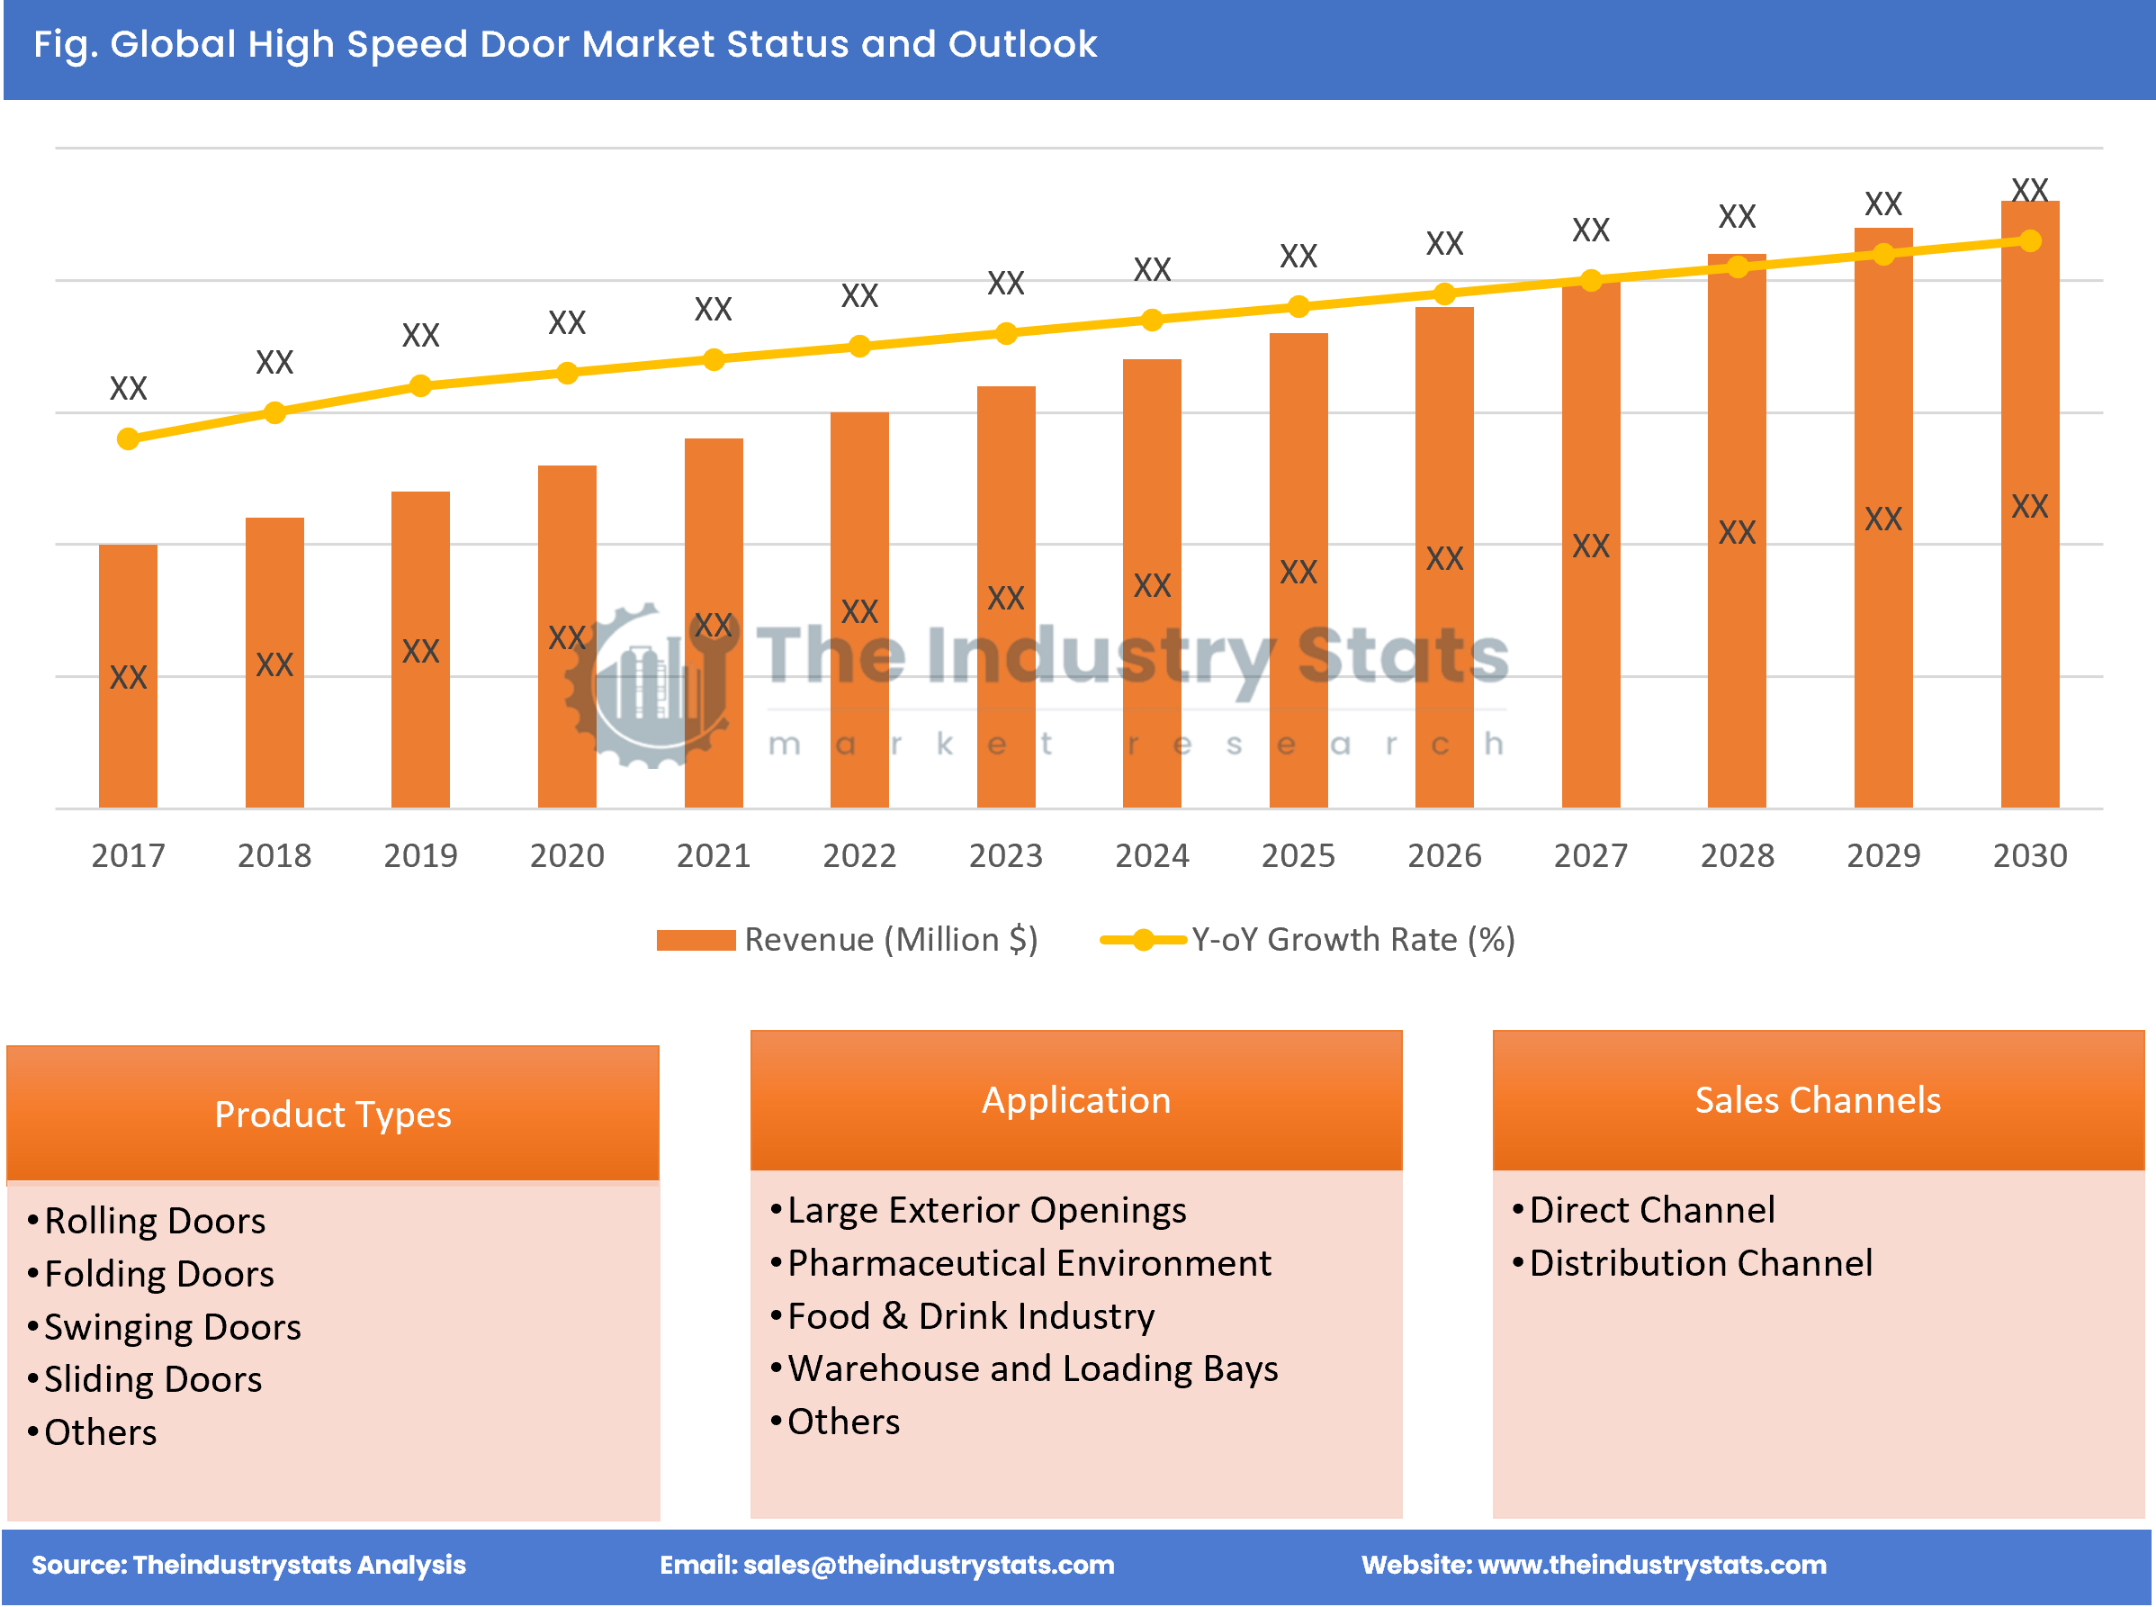Click the 2026 x-axis label
2156x1607 pixels.
pos(1445,856)
